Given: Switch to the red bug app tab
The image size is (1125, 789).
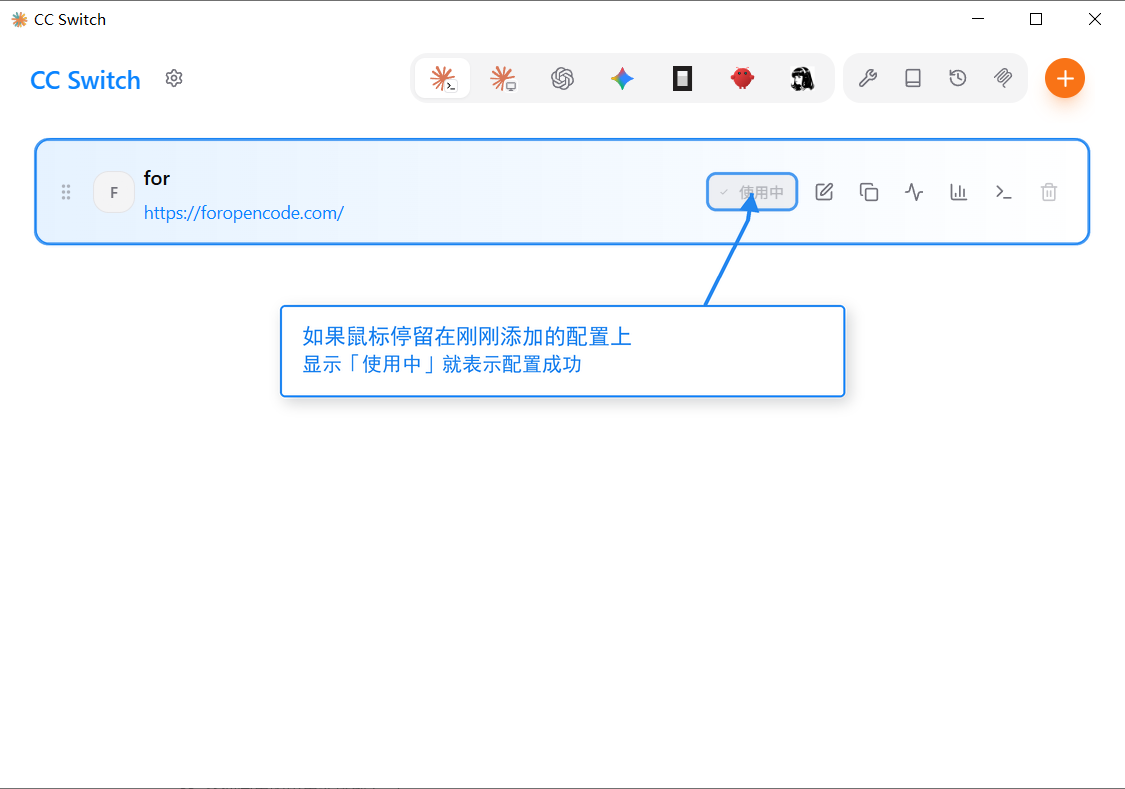Looking at the screenshot, I should point(742,78).
